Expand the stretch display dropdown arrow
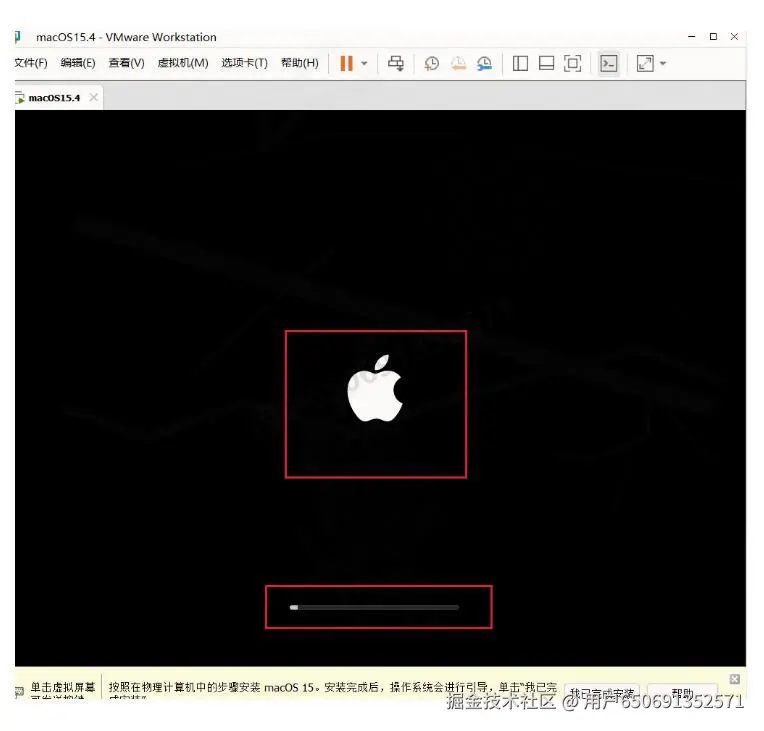Screen dimensions: 764x731 tap(663, 63)
